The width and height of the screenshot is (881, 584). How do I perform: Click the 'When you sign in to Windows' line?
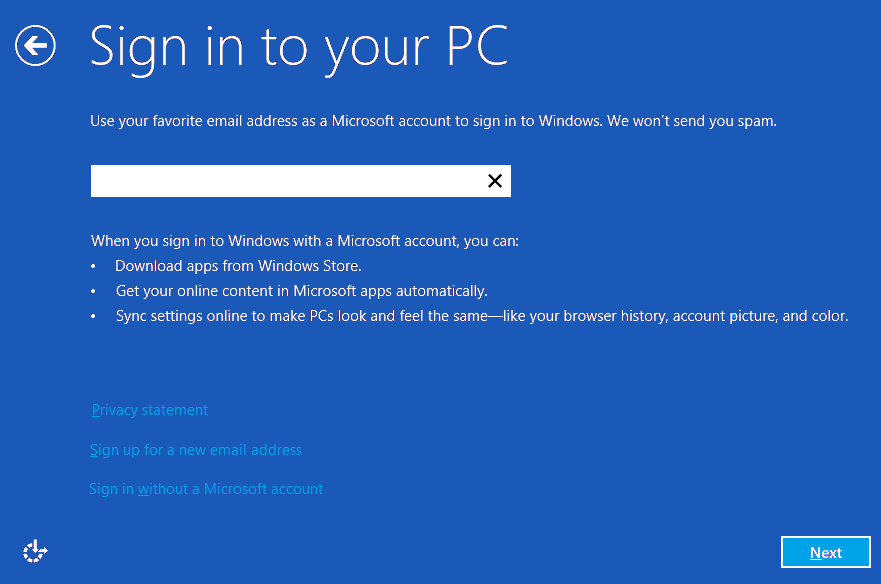pos(305,241)
